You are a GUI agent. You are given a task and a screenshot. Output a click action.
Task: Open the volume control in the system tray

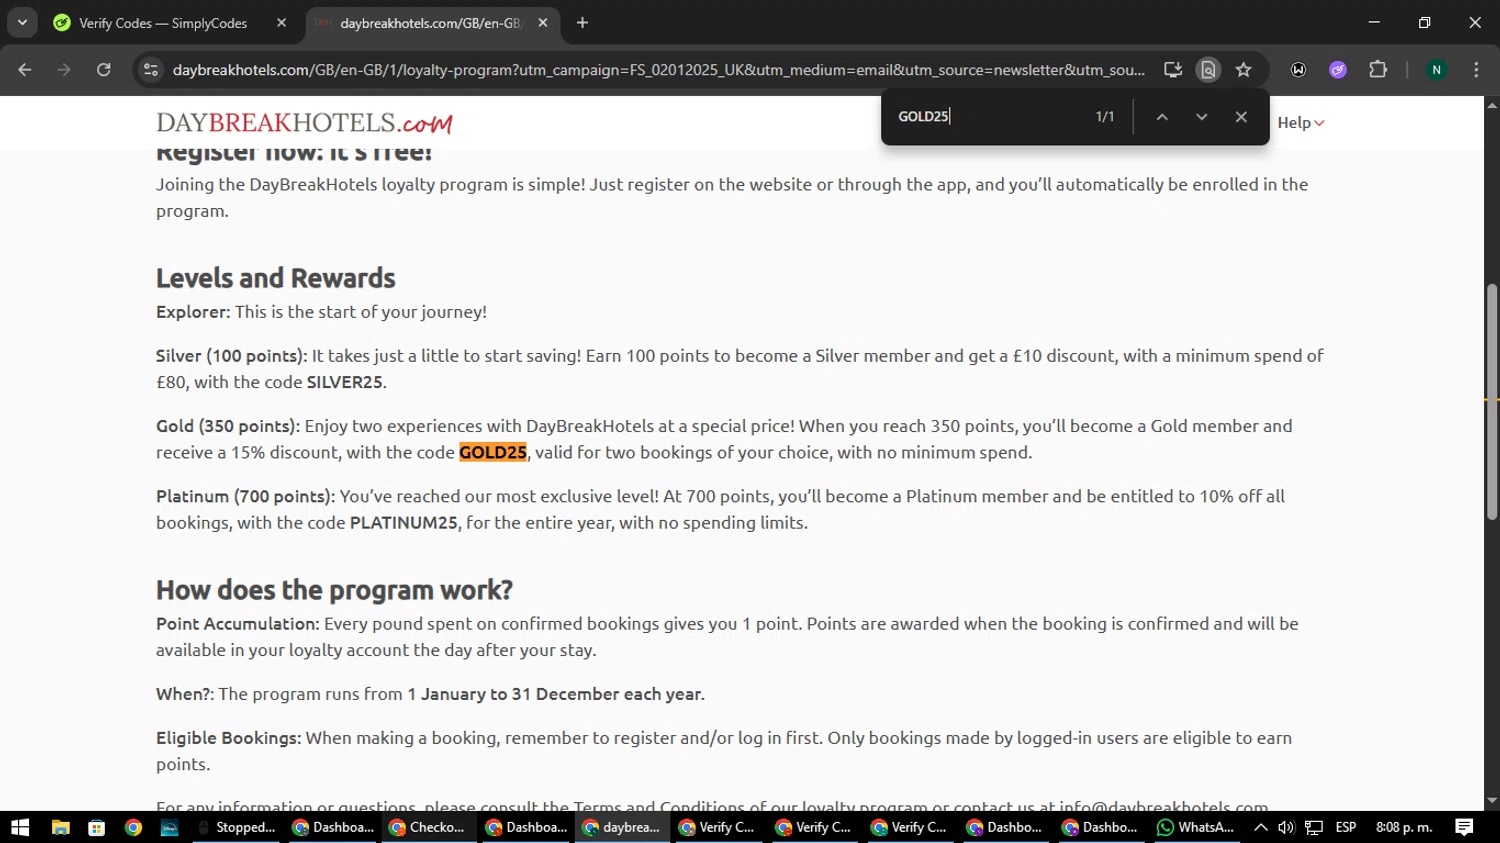click(1286, 827)
